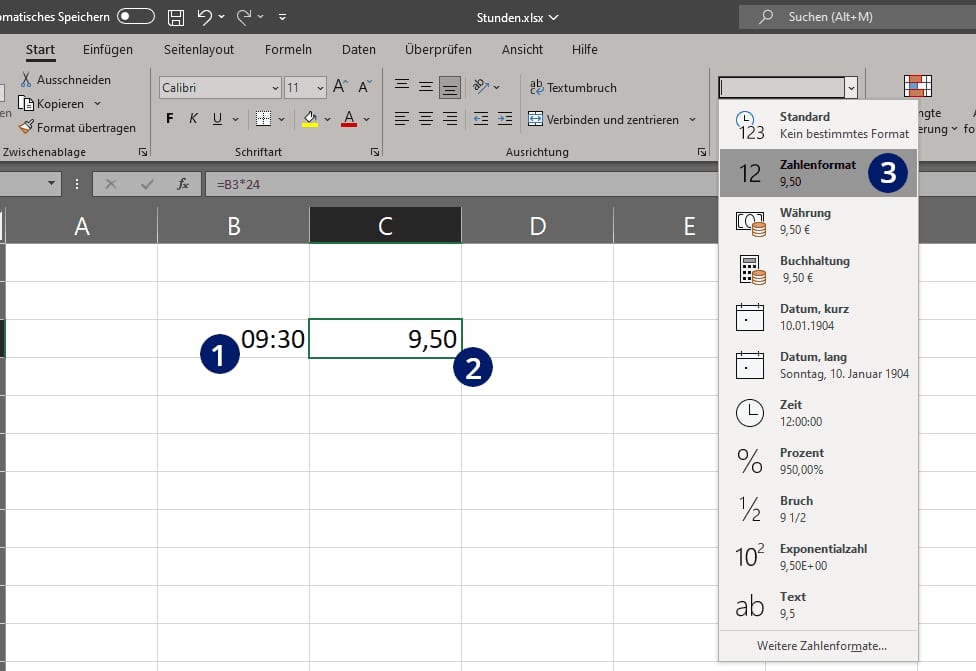Click the increase font size icon
The image size is (976, 671).
(340, 87)
